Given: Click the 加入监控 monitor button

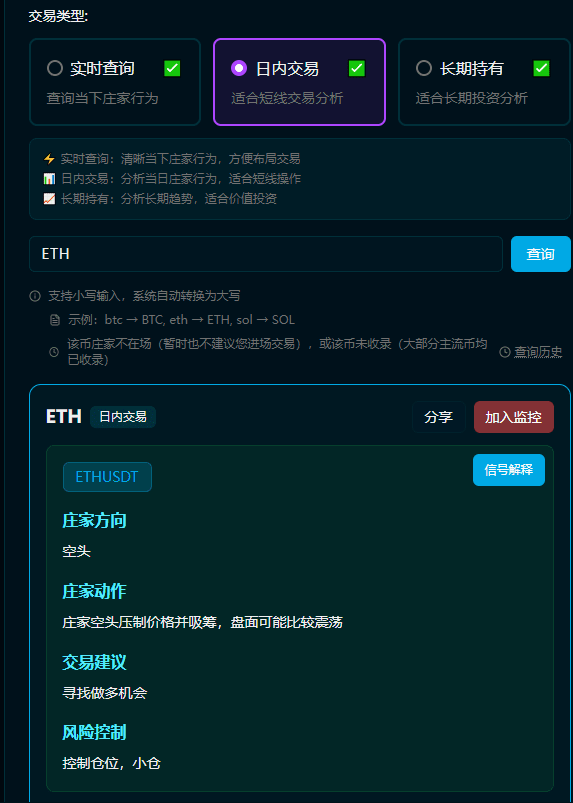Looking at the screenshot, I should tap(514, 417).
